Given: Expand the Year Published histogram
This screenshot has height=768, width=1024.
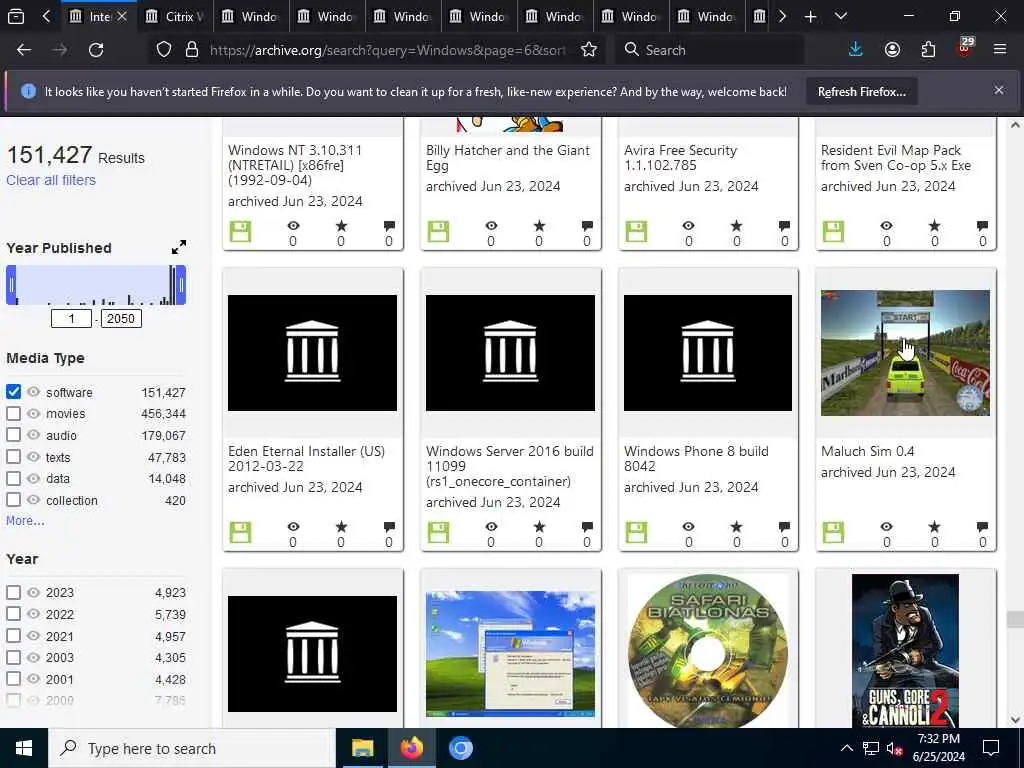Looking at the screenshot, I should tap(178, 248).
